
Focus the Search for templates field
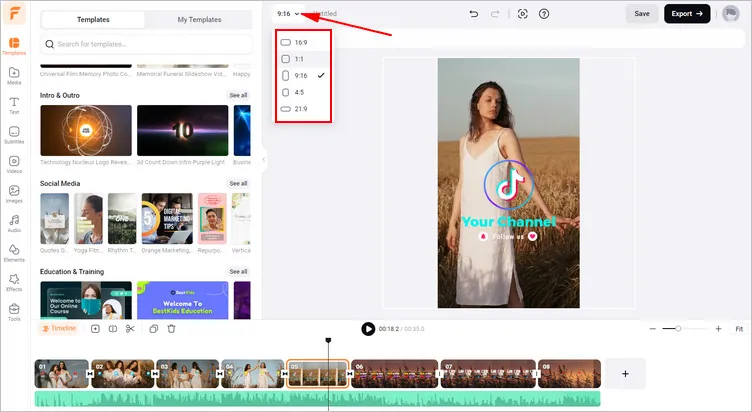pos(146,44)
